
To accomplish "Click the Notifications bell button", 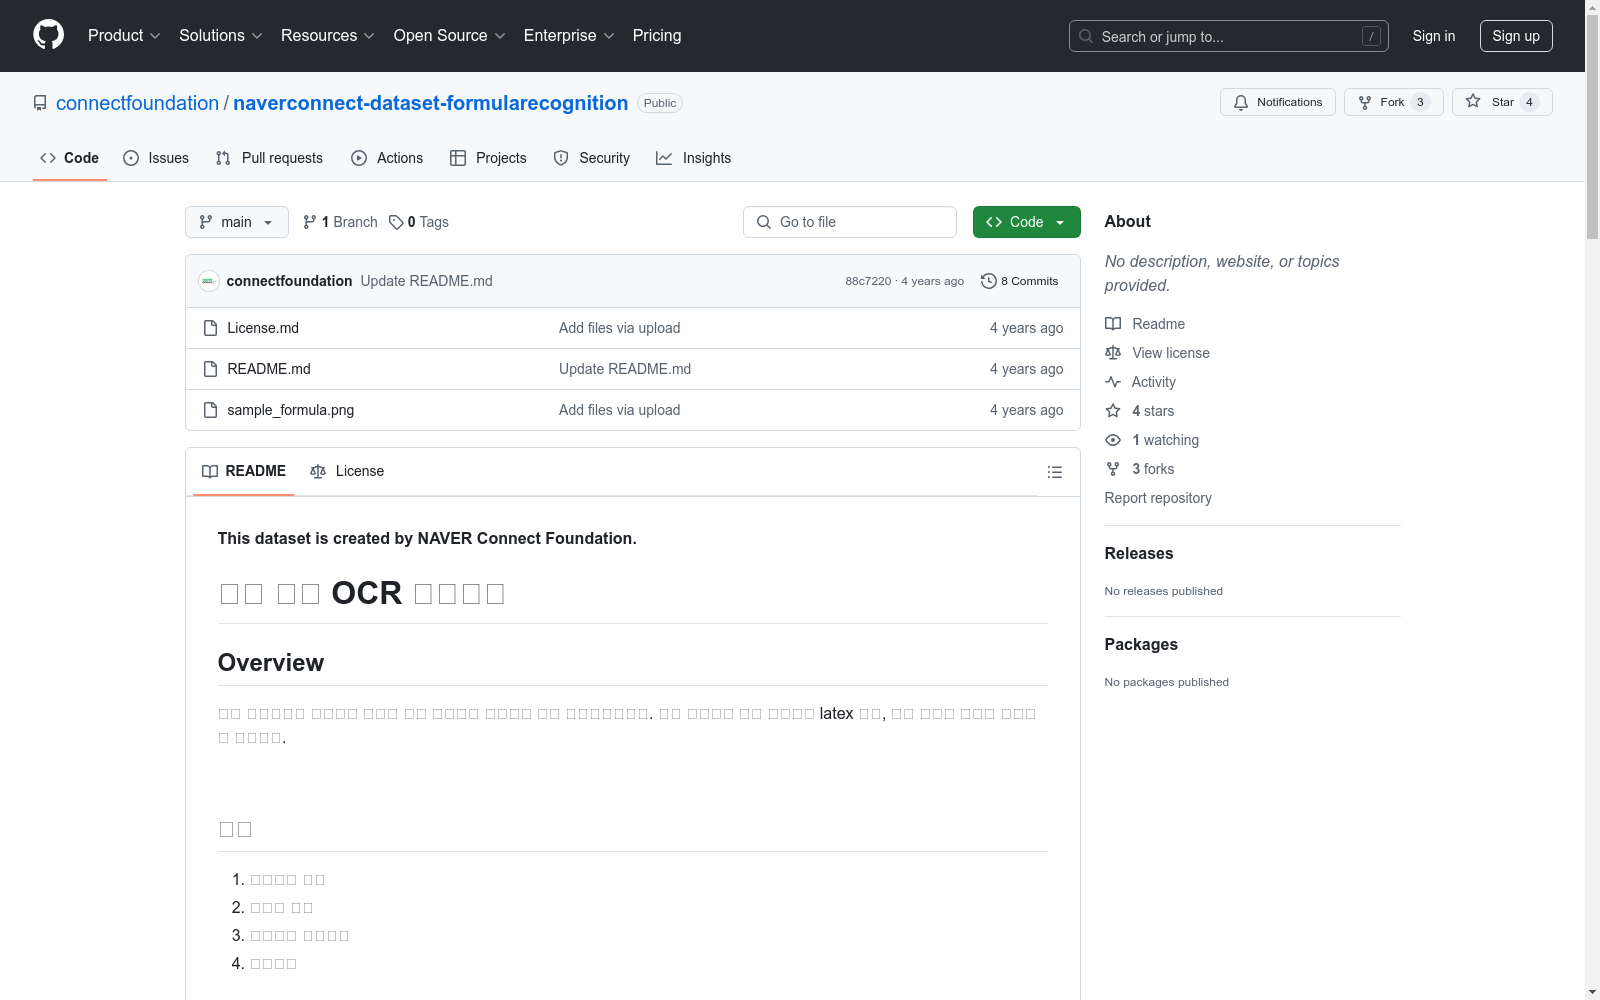I will pyautogui.click(x=1277, y=102).
